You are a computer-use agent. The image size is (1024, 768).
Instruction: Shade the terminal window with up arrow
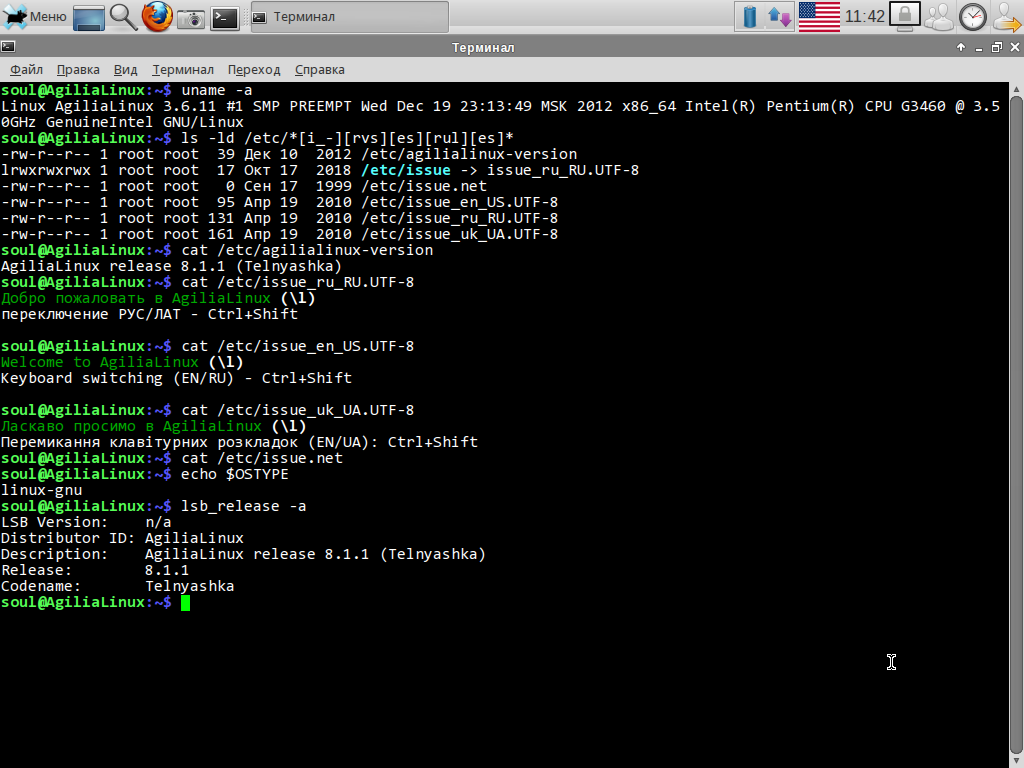point(961,47)
